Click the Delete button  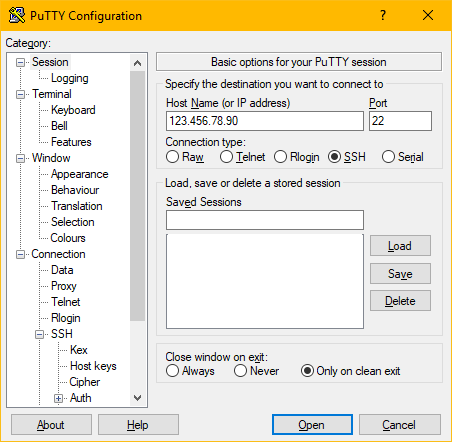[x=400, y=301]
